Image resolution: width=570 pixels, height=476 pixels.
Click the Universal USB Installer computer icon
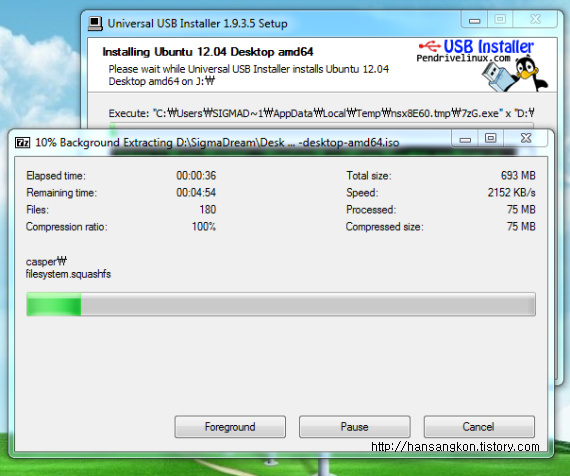[x=95, y=24]
